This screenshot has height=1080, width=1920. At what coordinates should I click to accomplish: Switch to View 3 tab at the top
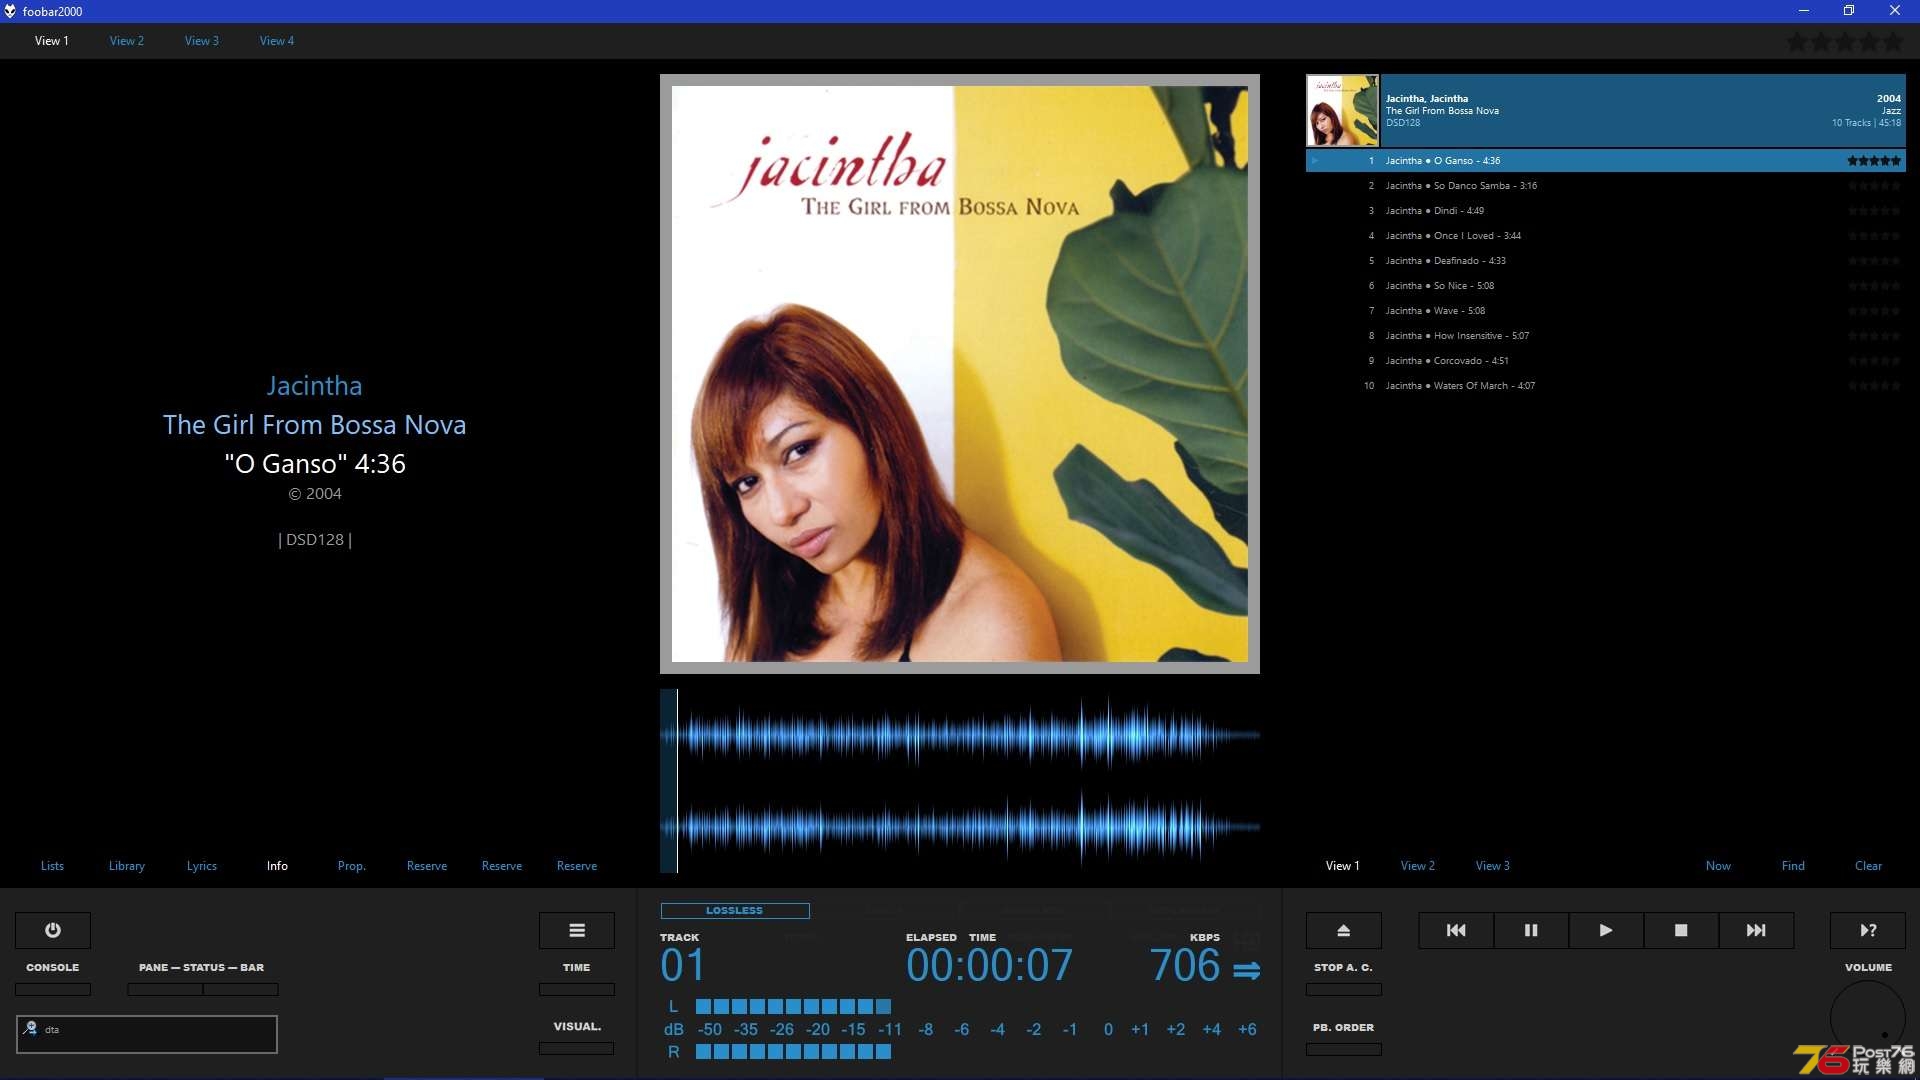202,41
